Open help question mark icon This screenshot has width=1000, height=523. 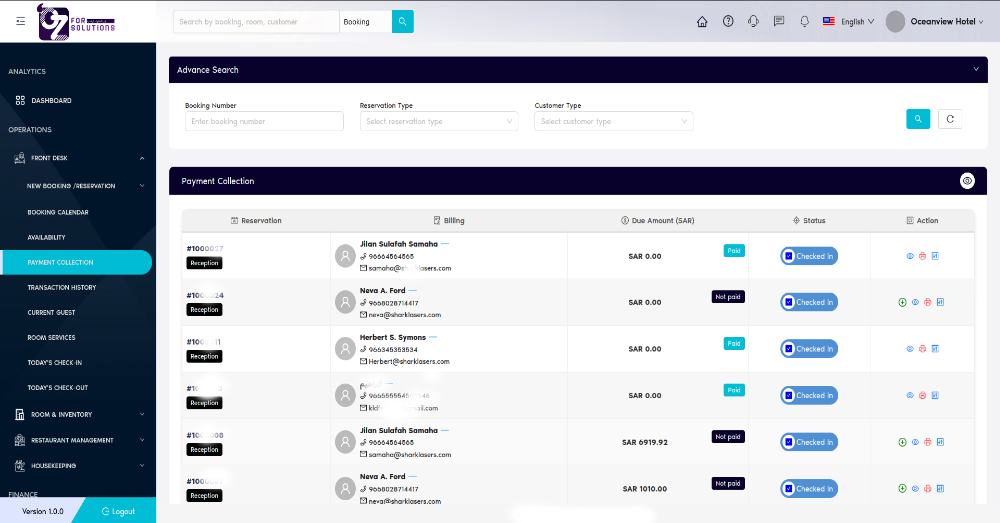pyautogui.click(x=728, y=21)
